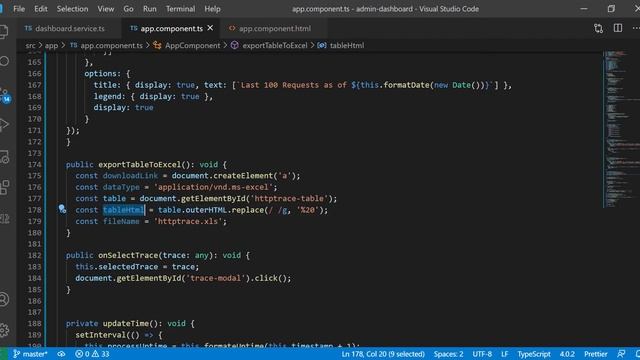Click the Open Changes compare icon
The image size is (640, 360).
(598, 28)
